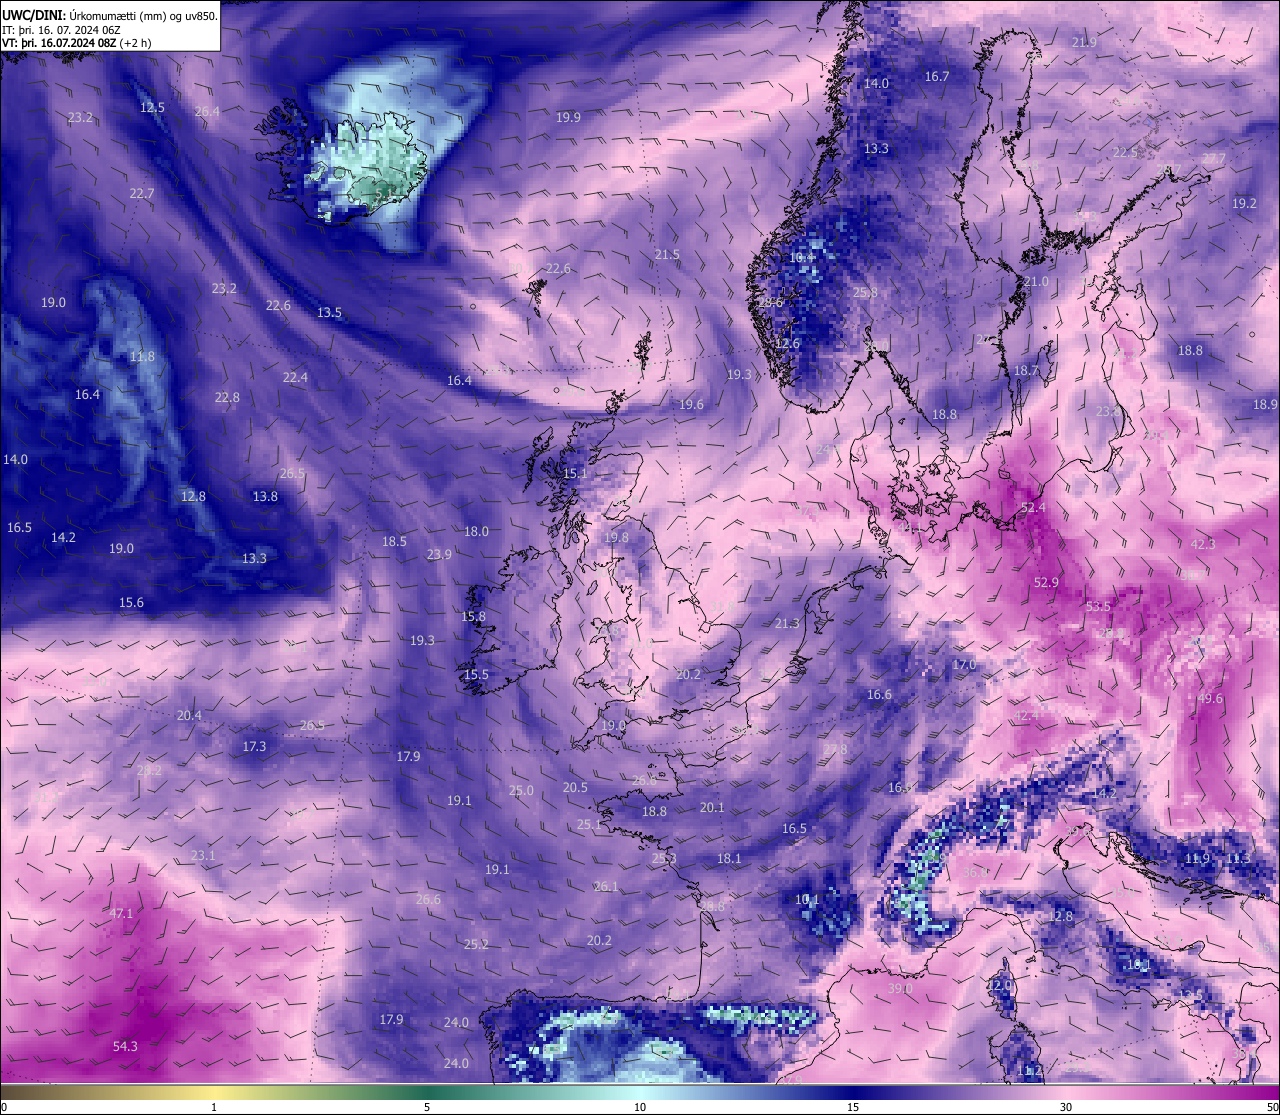Click the 15.1 value over Scotland

[x=575, y=473]
